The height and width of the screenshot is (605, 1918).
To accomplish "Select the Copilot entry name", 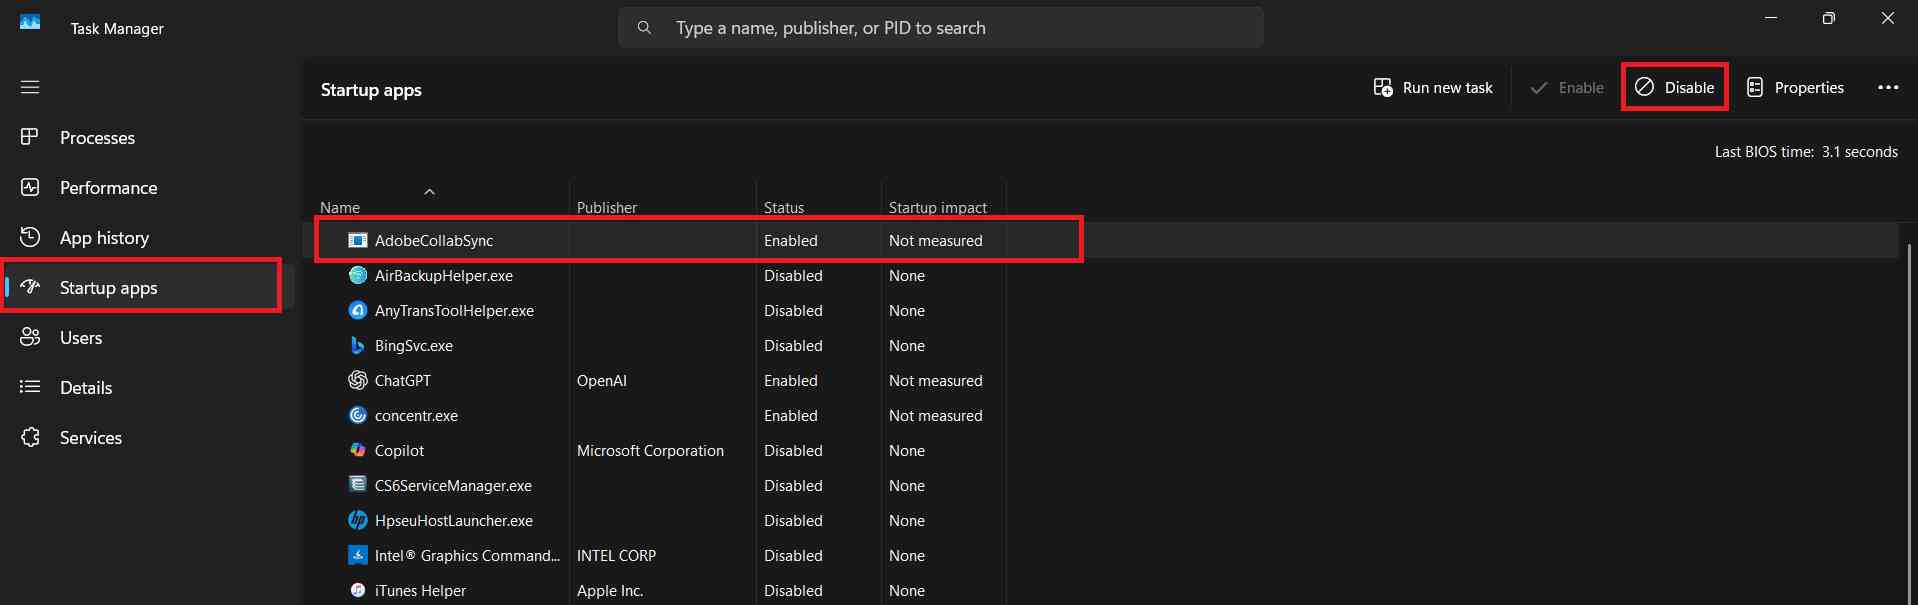I will point(399,451).
